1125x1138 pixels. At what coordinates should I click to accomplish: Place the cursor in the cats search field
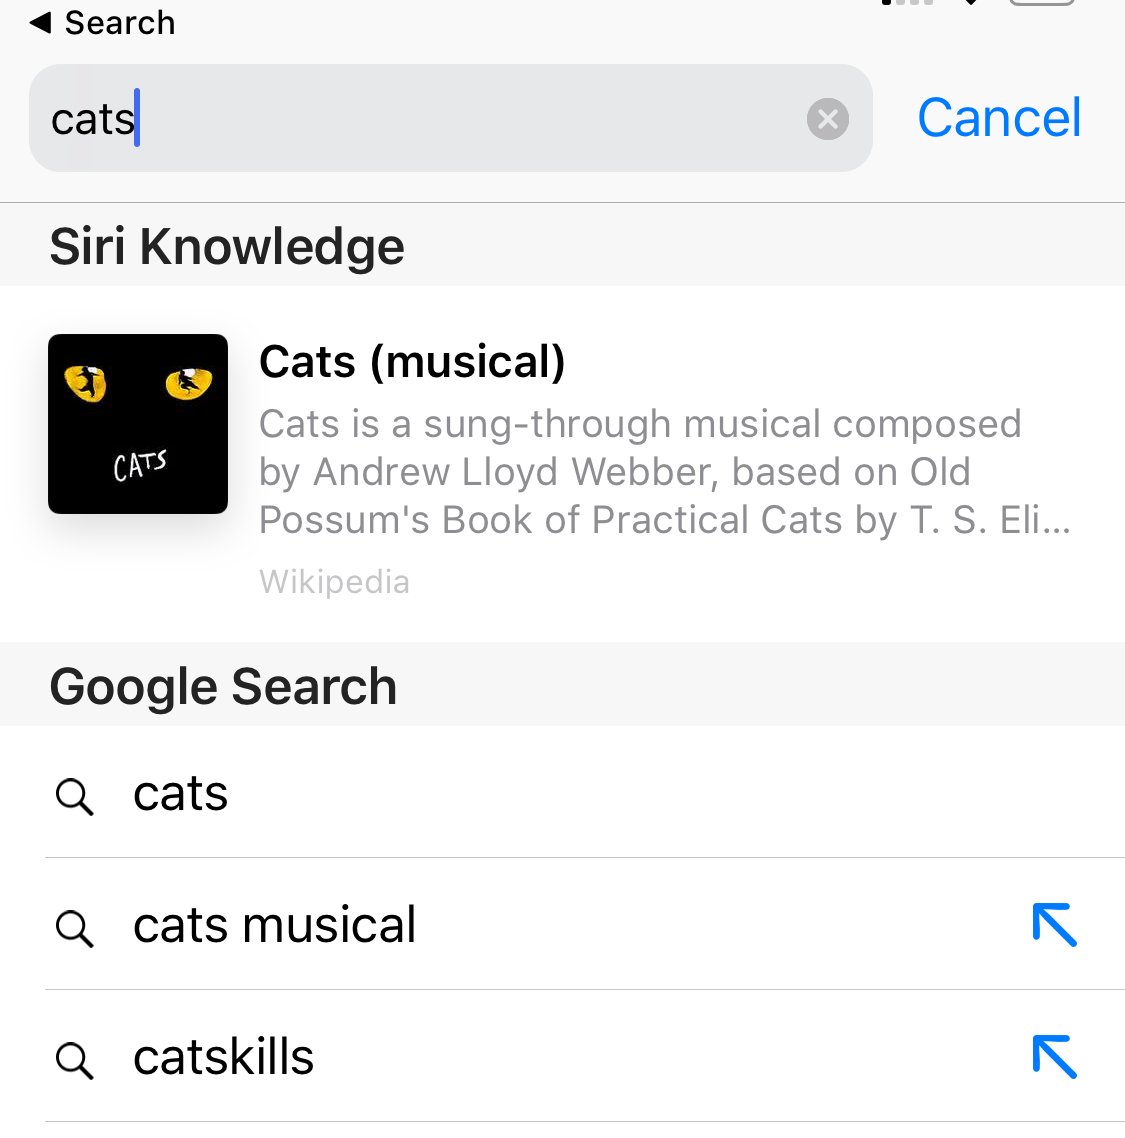[450, 118]
